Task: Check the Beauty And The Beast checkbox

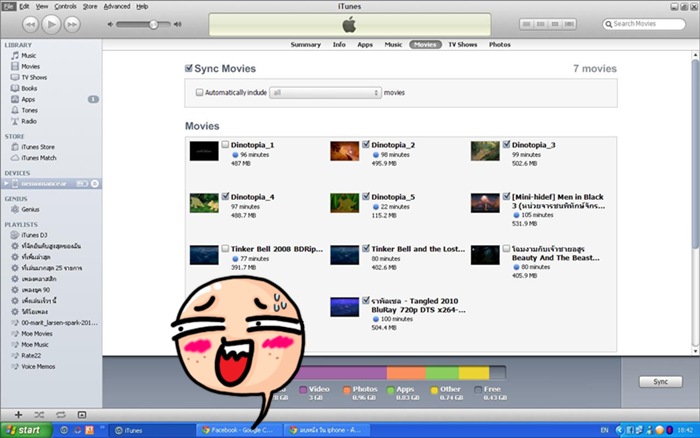Action: pyautogui.click(x=506, y=249)
